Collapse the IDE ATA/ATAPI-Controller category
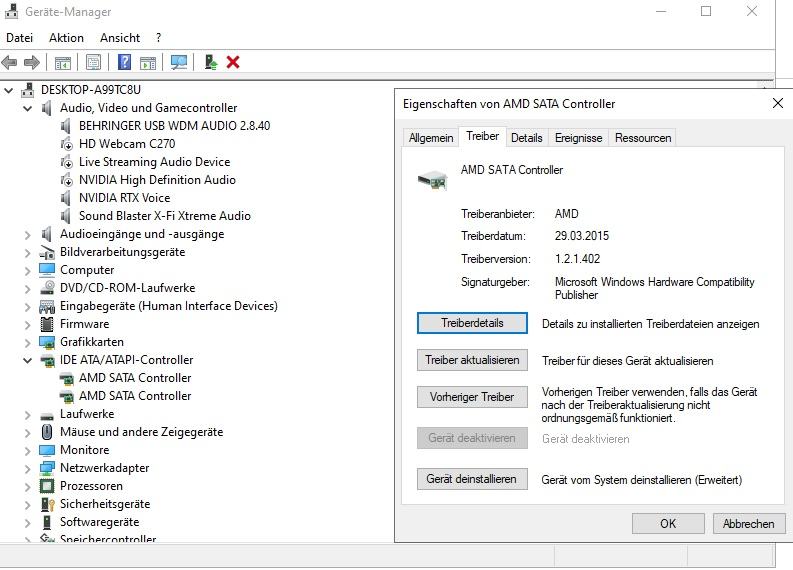The width and height of the screenshot is (793, 570). pyautogui.click(x=28, y=360)
